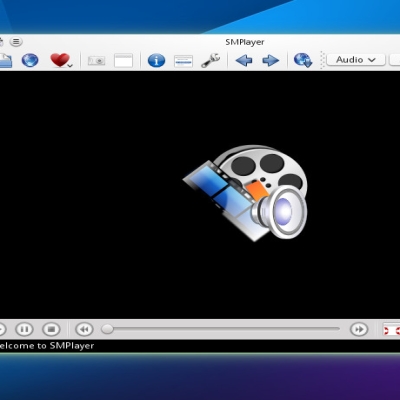Open the favorites heart icon
400x400 pixels.
60,60
